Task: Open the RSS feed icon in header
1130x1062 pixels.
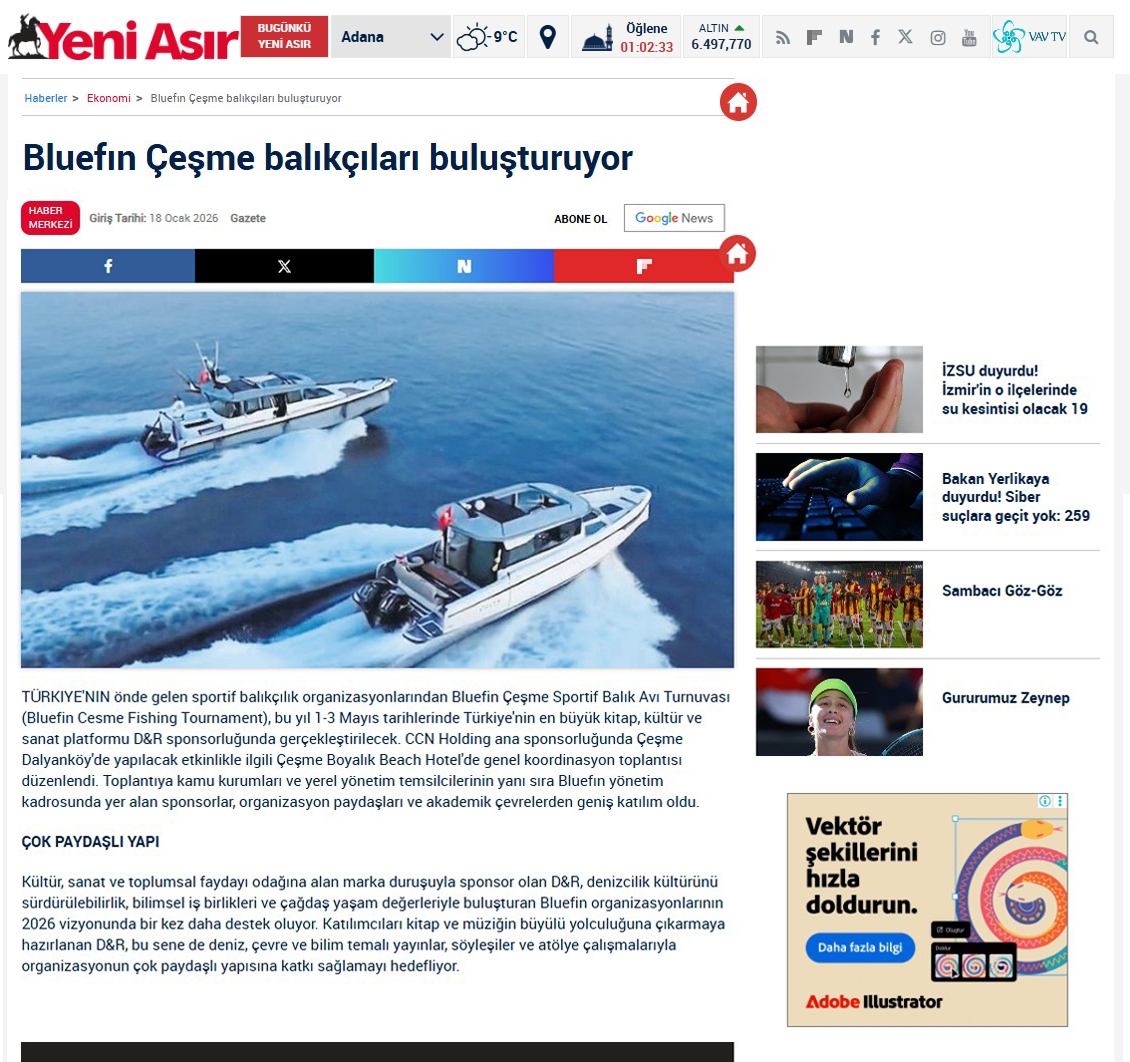Action: click(x=783, y=37)
